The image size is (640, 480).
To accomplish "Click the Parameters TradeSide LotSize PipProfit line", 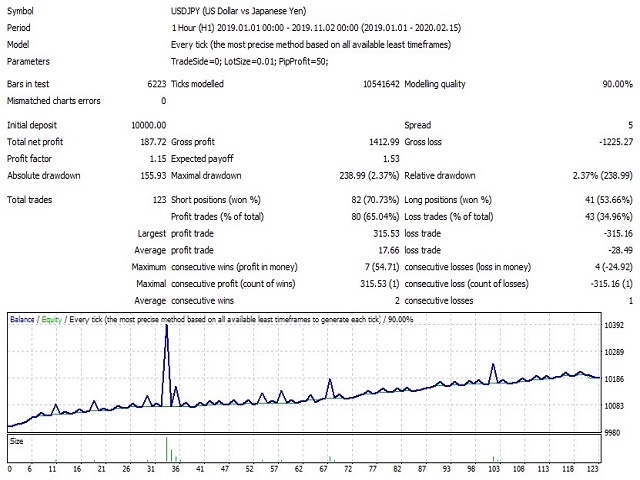I will pyautogui.click(x=249, y=62).
